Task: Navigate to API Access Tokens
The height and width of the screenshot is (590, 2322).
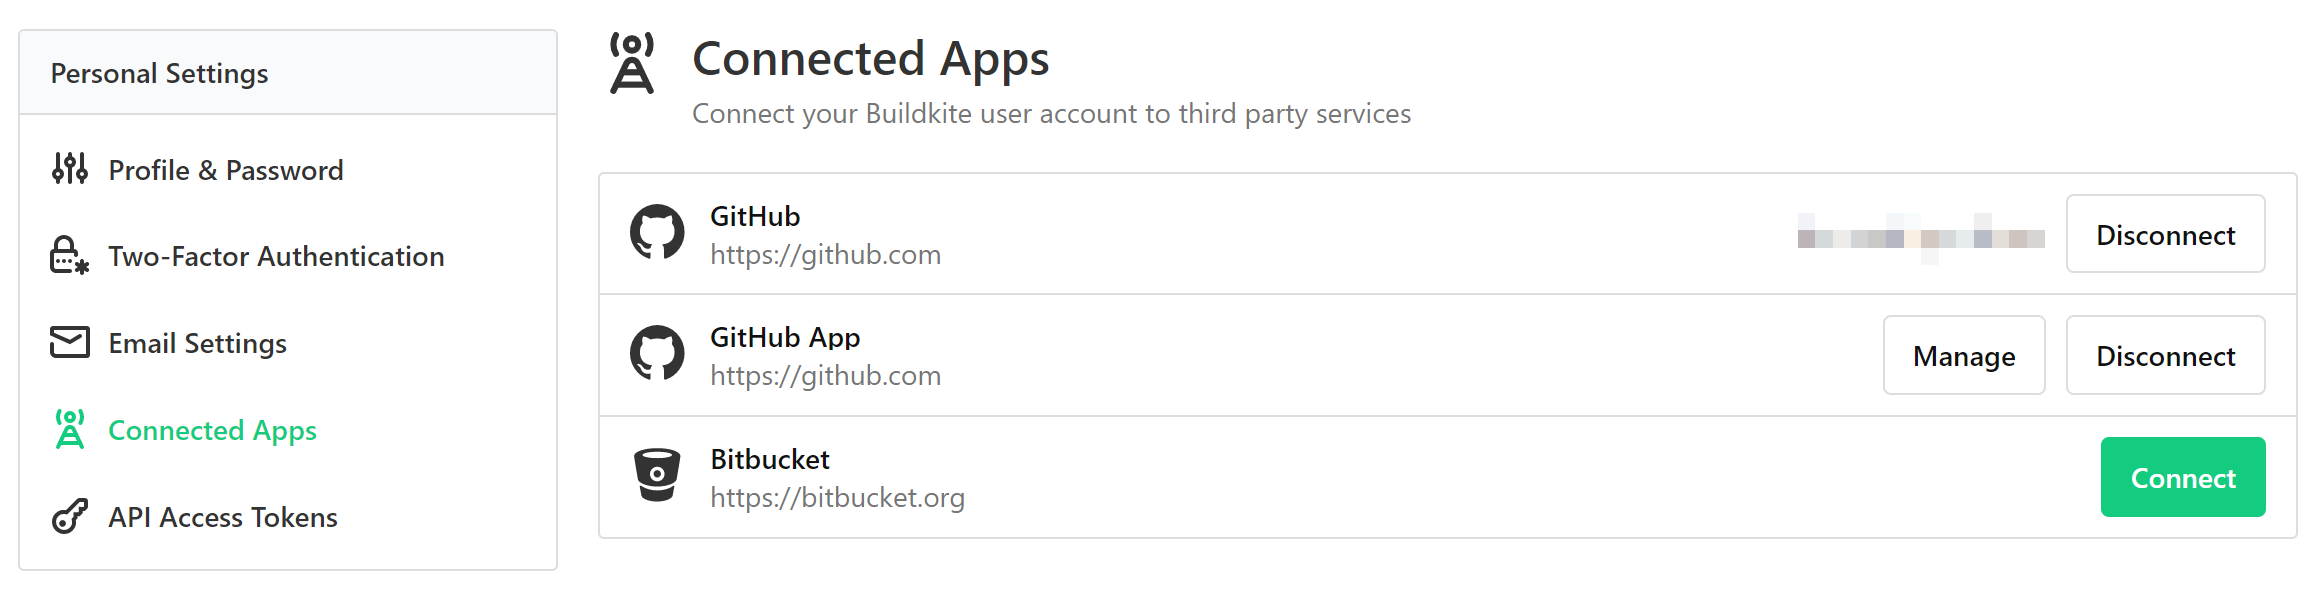Action: [223, 517]
